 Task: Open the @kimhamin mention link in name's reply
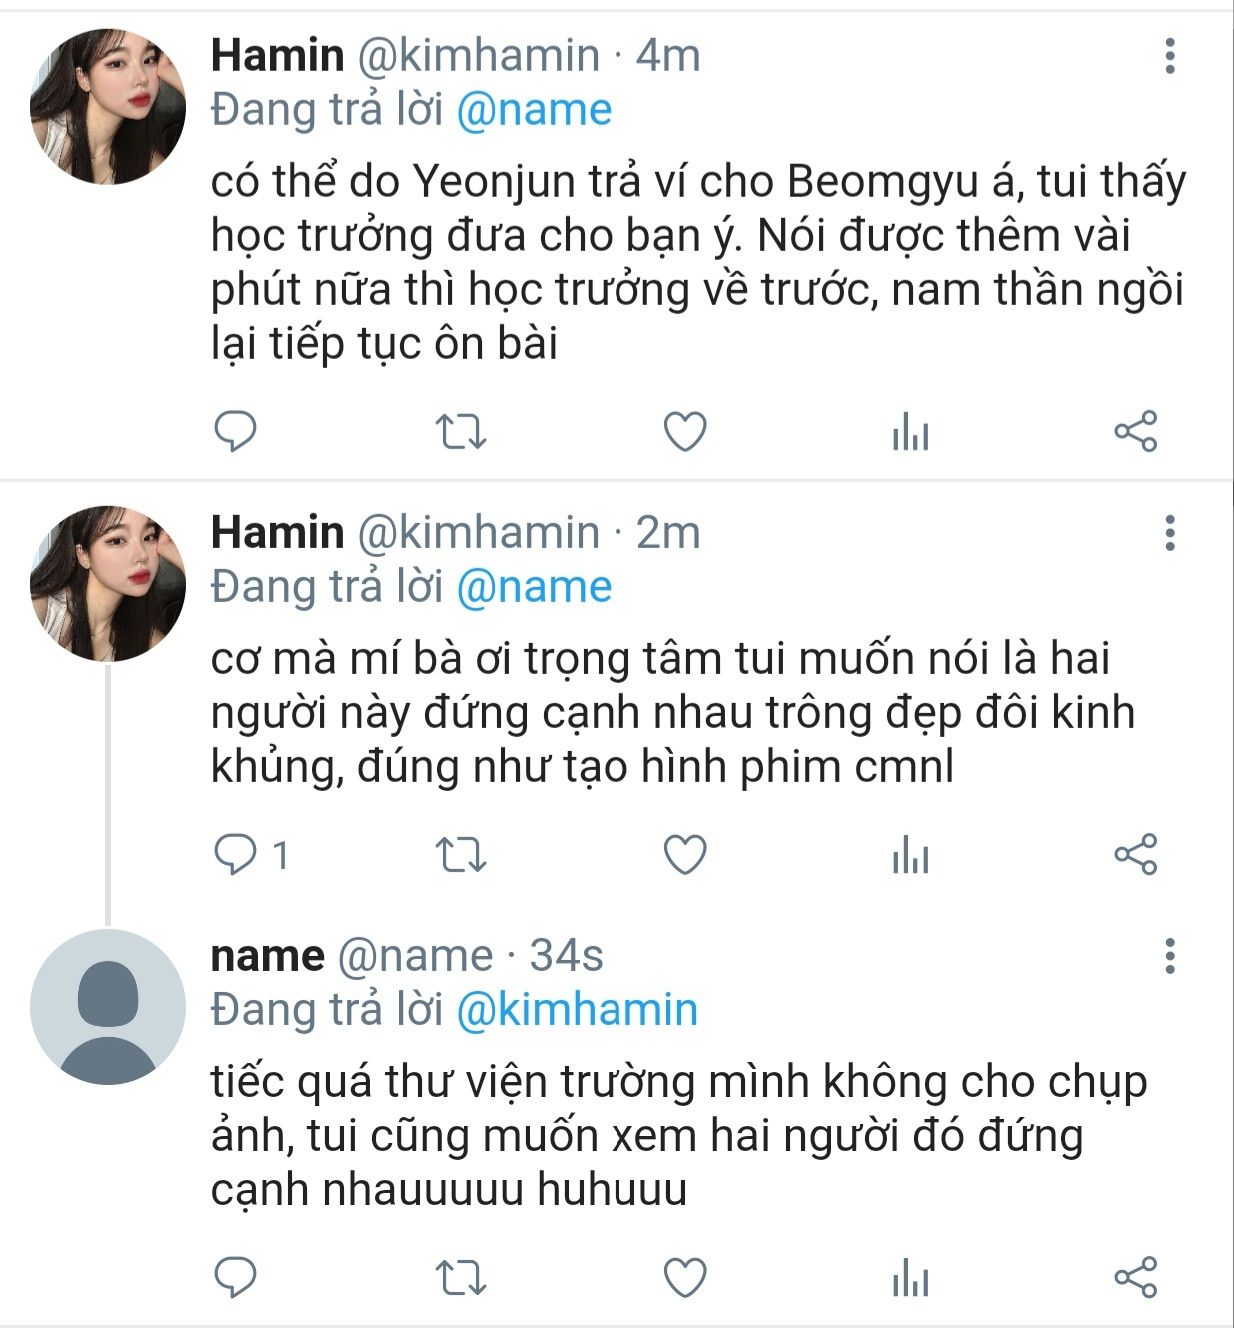(576, 1010)
